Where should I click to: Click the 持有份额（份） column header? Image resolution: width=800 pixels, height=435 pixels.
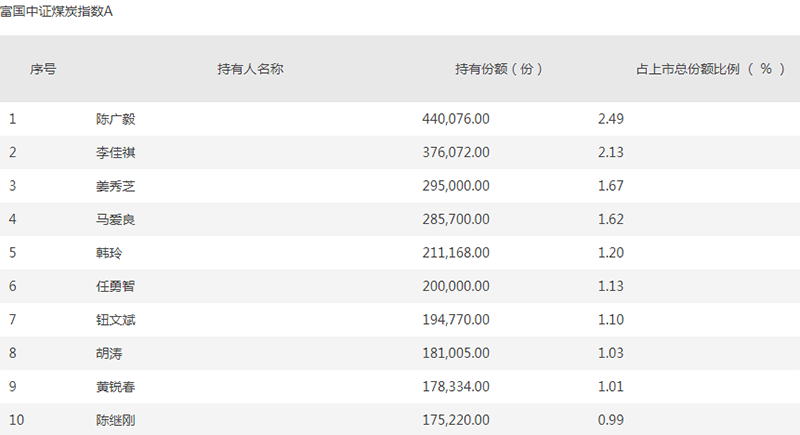point(499,70)
